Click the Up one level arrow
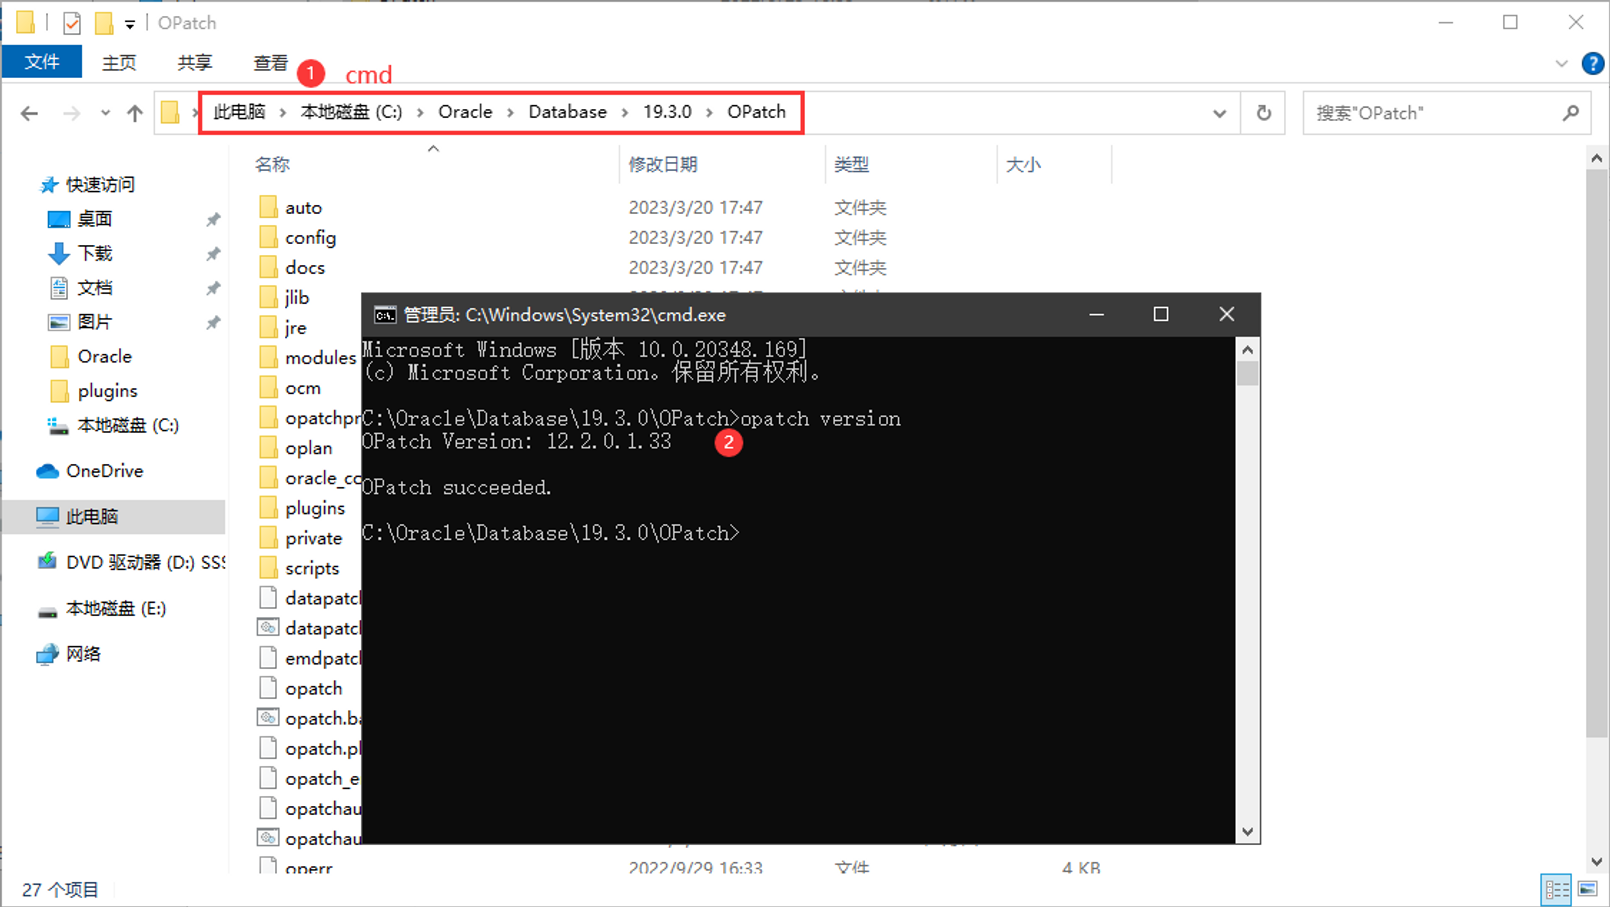The height and width of the screenshot is (907, 1610). point(135,113)
